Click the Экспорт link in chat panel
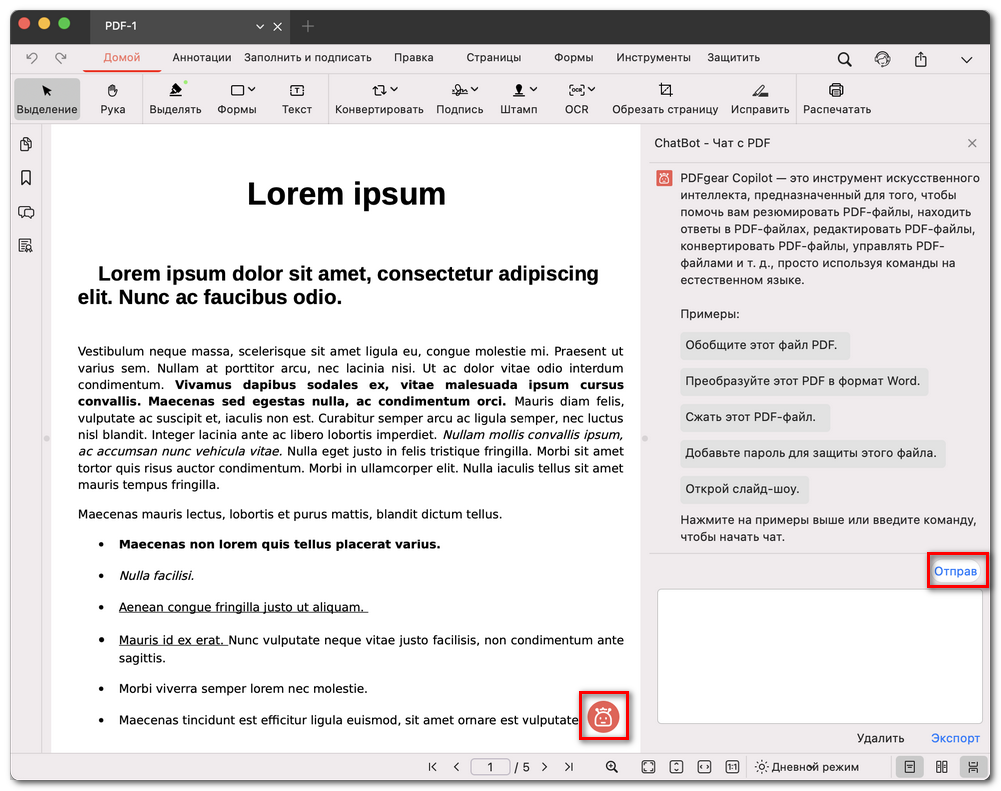Image resolution: width=1001 pixels, height=791 pixels. tap(955, 738)
